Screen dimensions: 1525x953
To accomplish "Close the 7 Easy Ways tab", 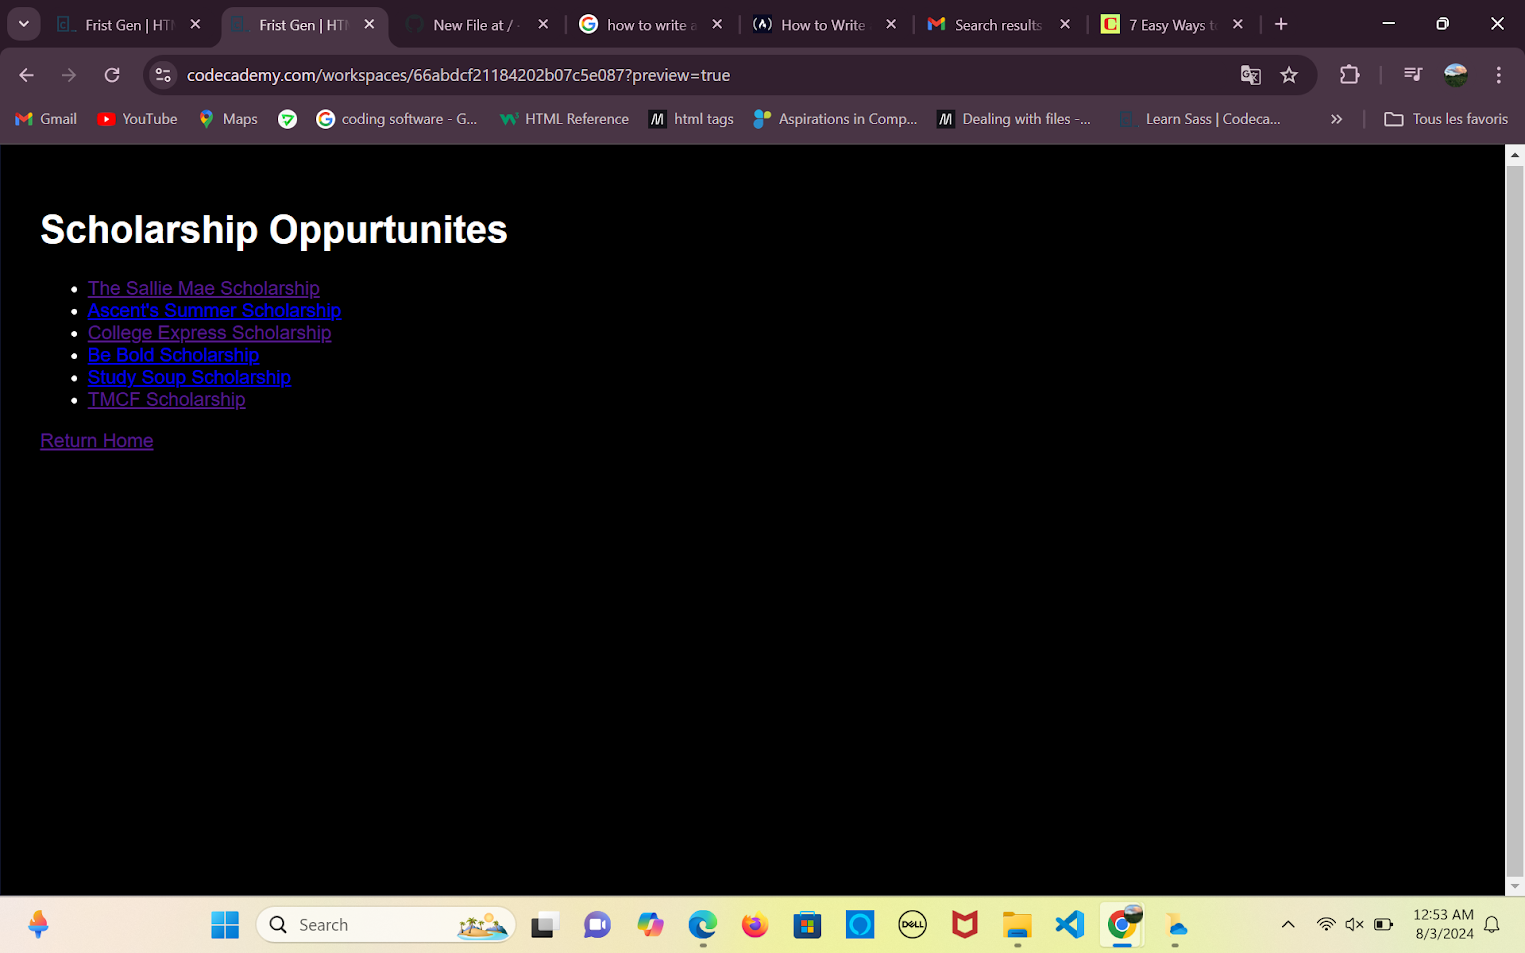I will pos(1238,25).
